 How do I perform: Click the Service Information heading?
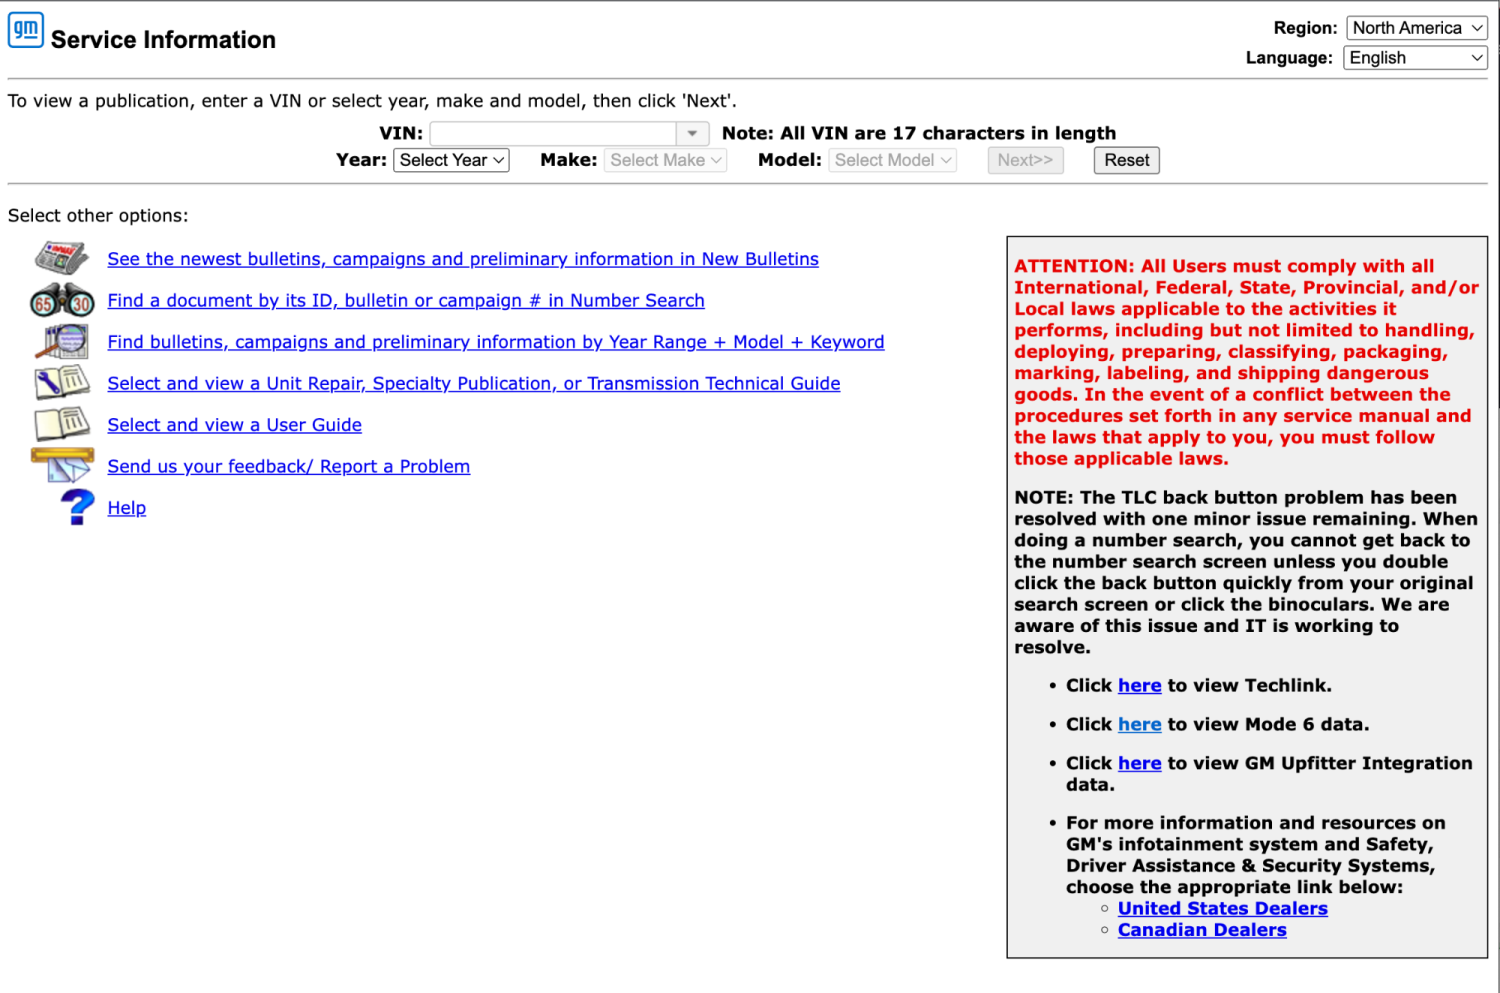(x=163, y=40)
